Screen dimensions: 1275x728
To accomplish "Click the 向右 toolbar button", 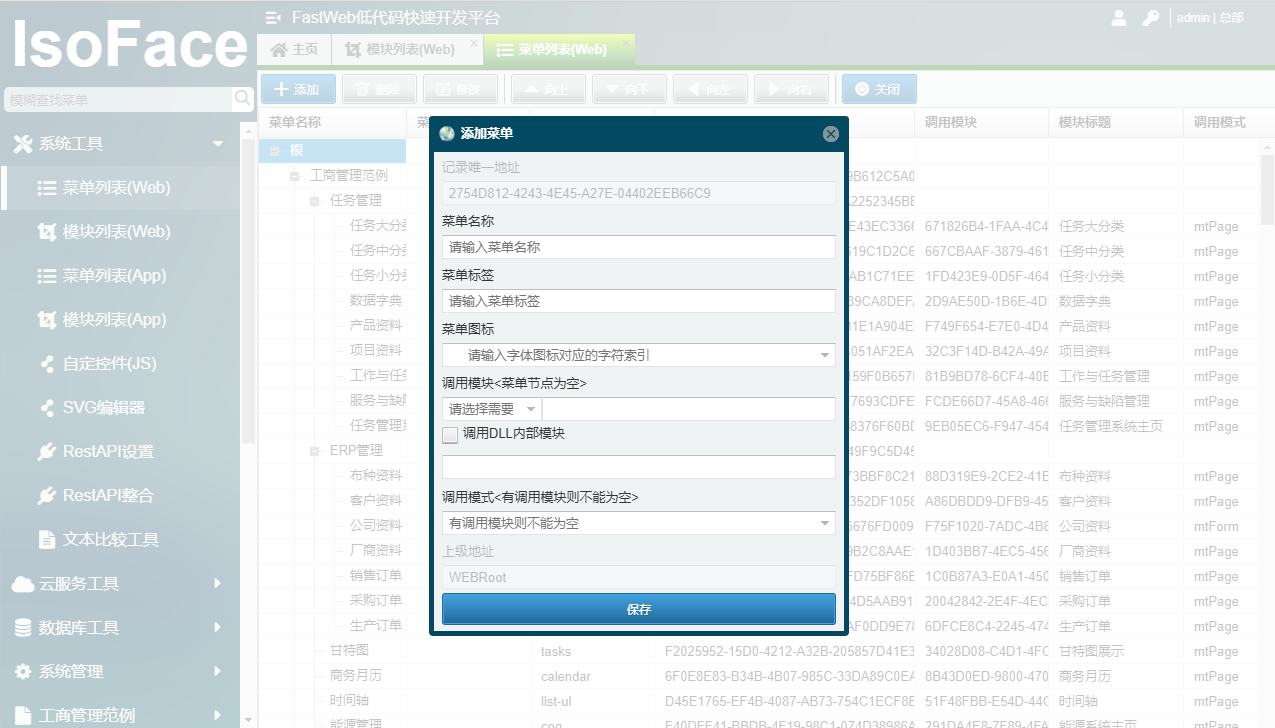I will pyautogui.click(x=791, y=89).
